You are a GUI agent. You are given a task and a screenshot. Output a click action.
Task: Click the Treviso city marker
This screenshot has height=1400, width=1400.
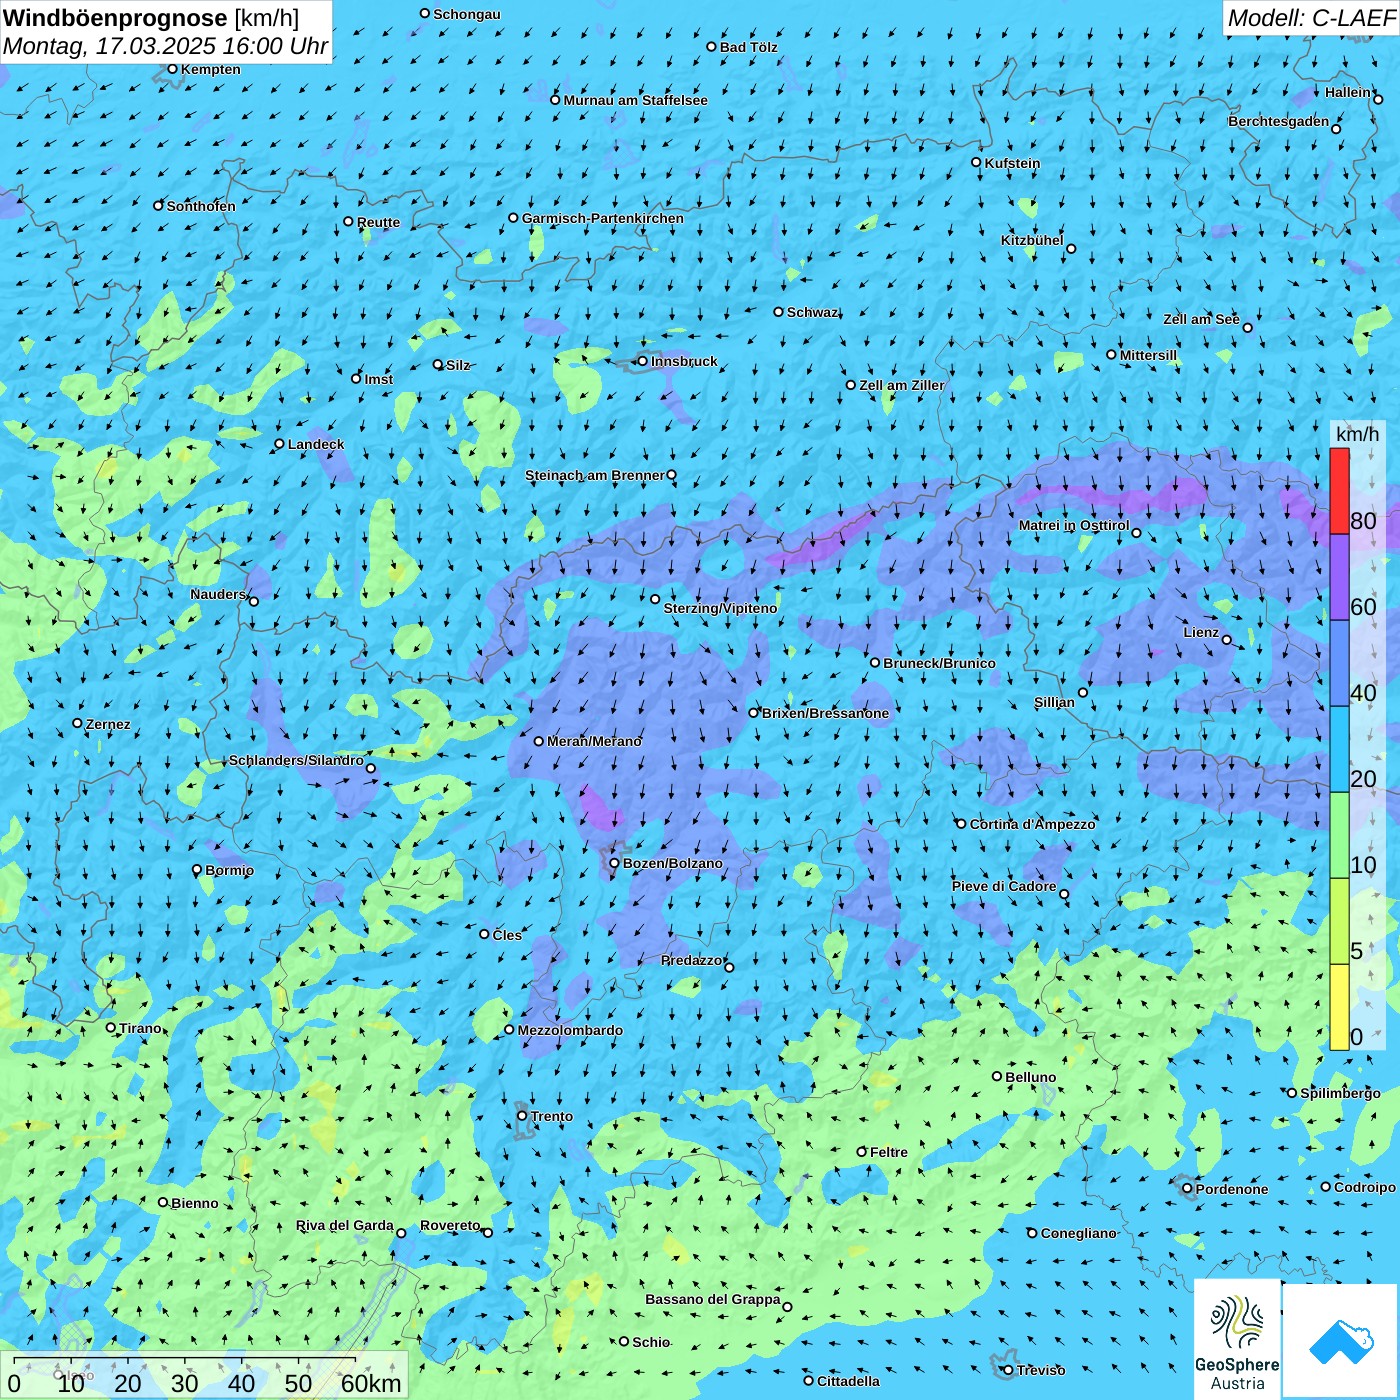coord(1009,1370)
